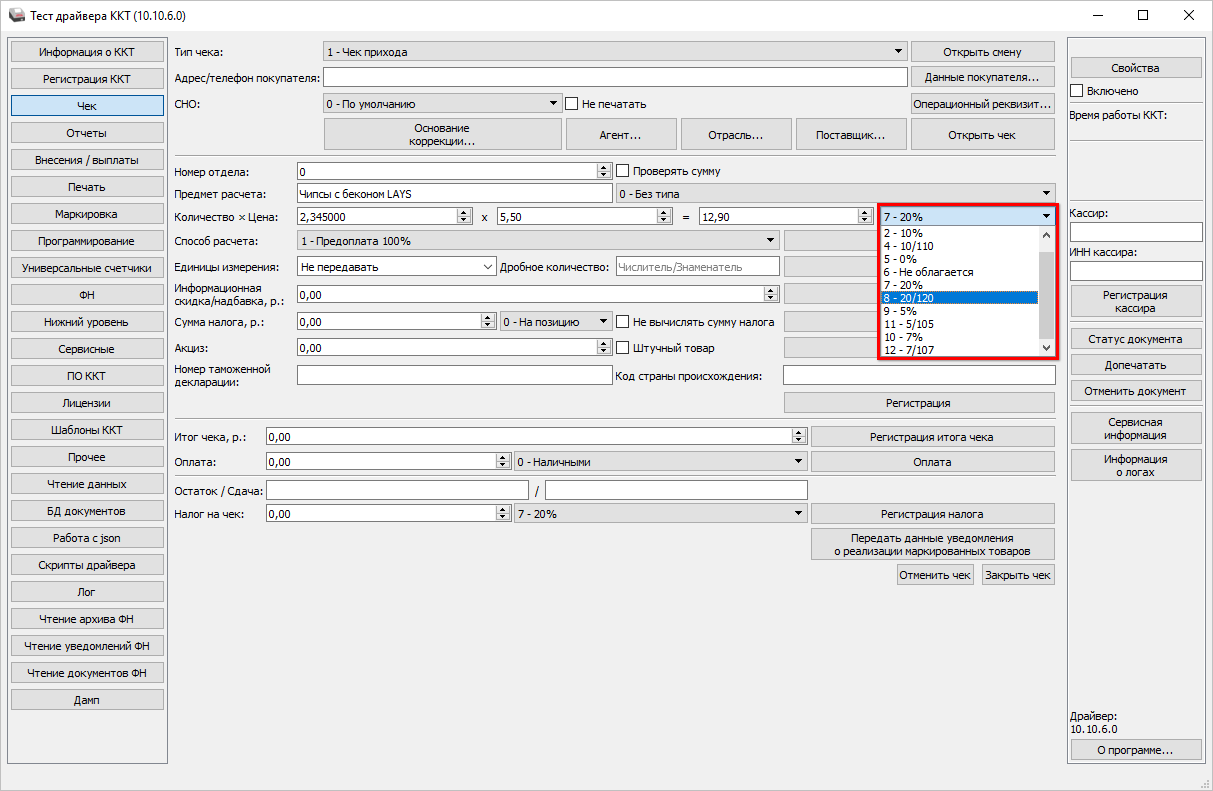
Task: Click the 'Открыть смену' button
Action: [x=982, y=52]
